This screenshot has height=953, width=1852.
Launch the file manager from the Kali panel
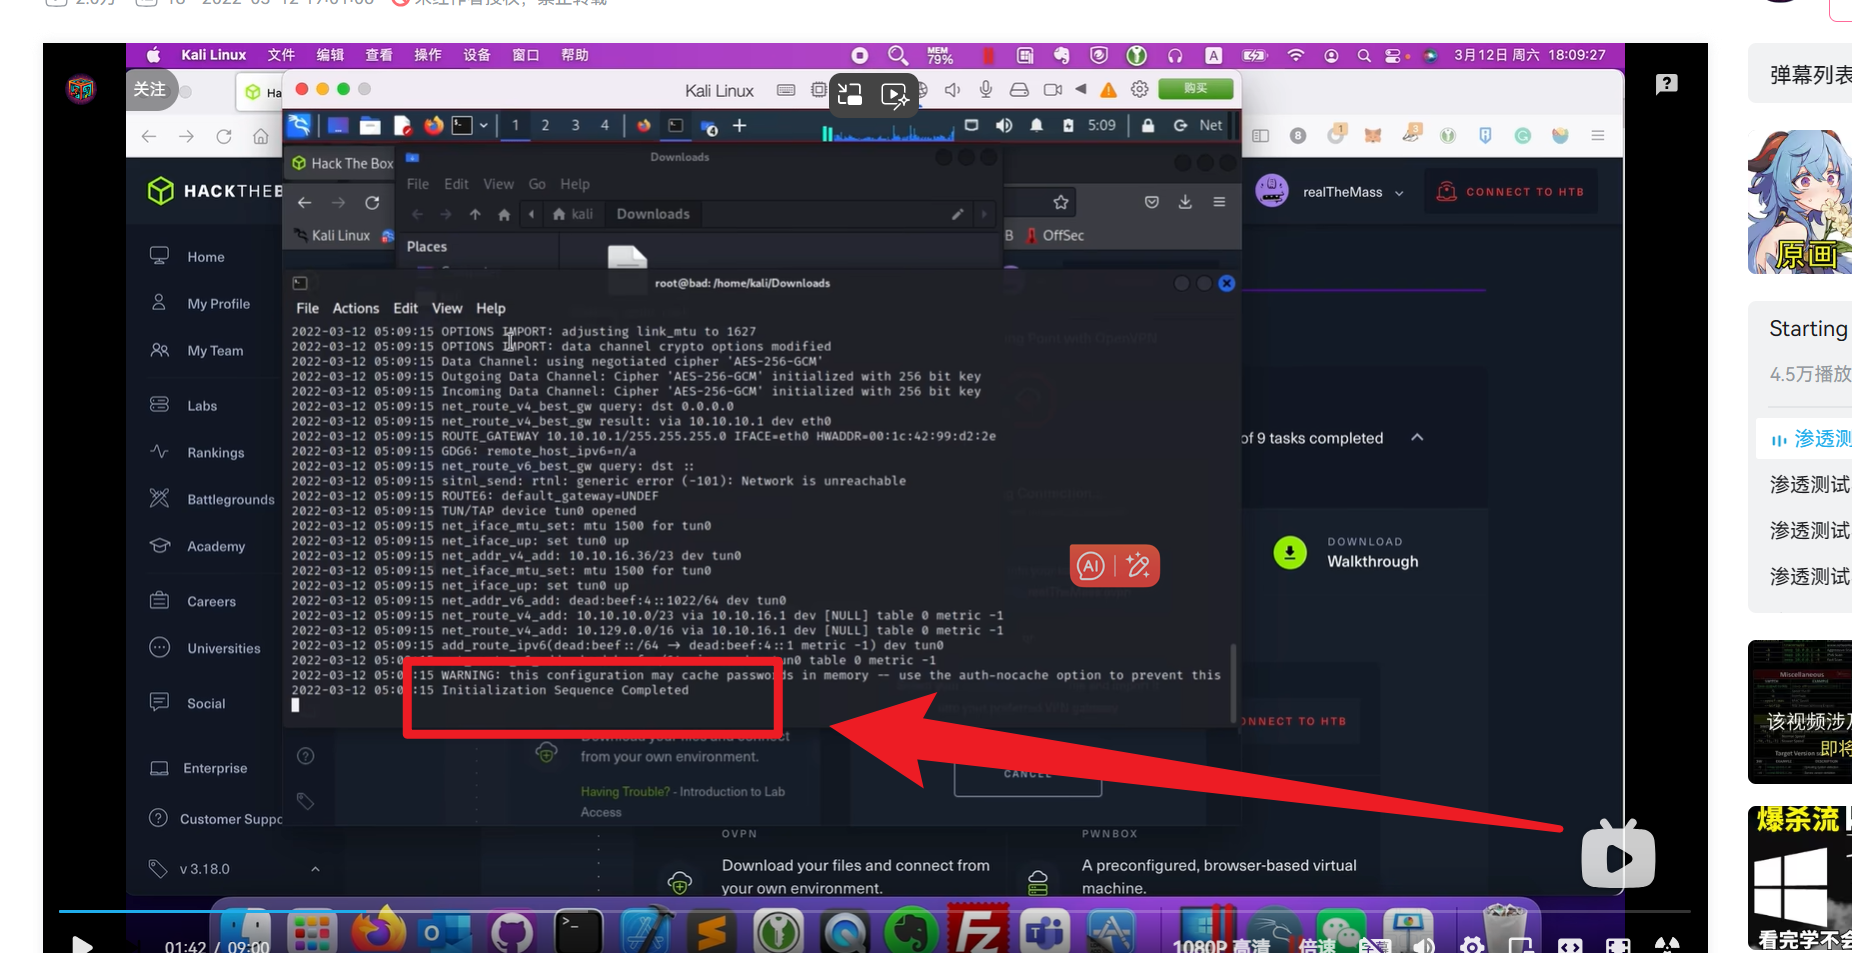[x=370, y=126]
